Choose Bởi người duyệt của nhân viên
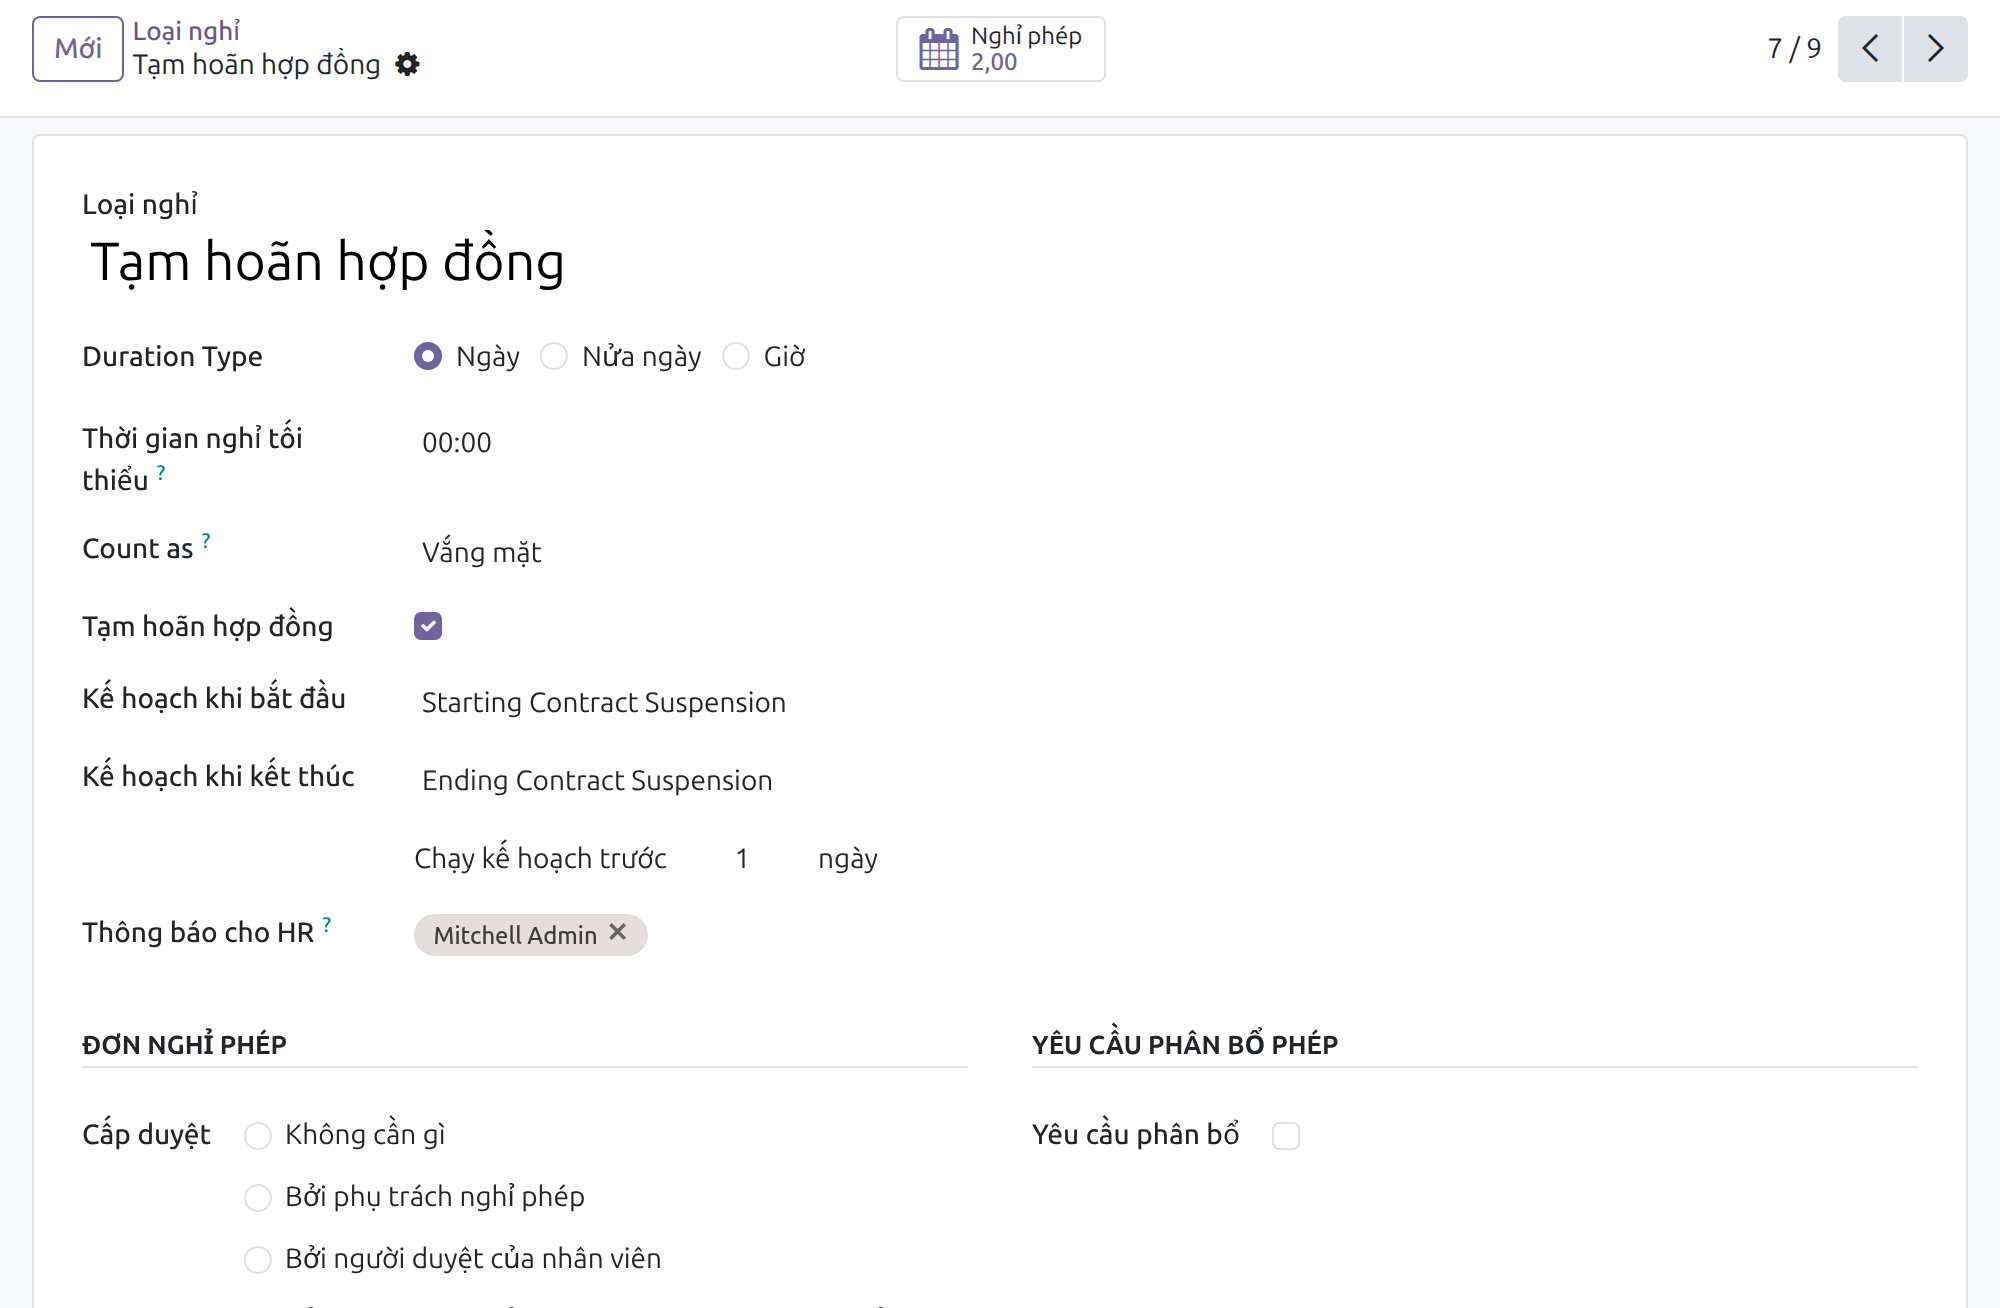The width and height of the screenshot is (2000, 1308). [x=258, y=1260]
